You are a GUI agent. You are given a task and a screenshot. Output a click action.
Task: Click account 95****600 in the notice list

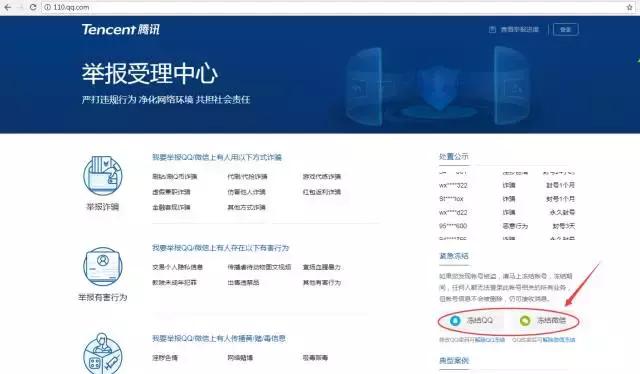tap(453, 226)
